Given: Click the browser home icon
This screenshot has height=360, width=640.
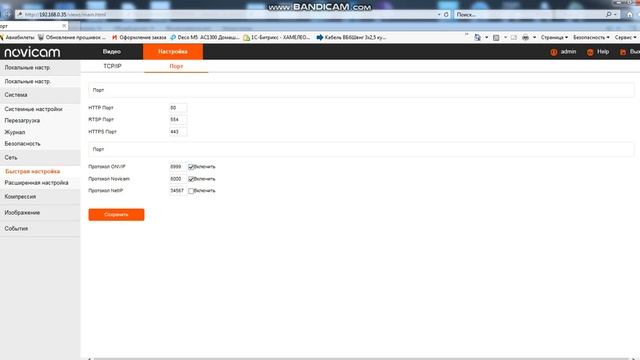Looking at the screenshot, I should click(630, 14).
